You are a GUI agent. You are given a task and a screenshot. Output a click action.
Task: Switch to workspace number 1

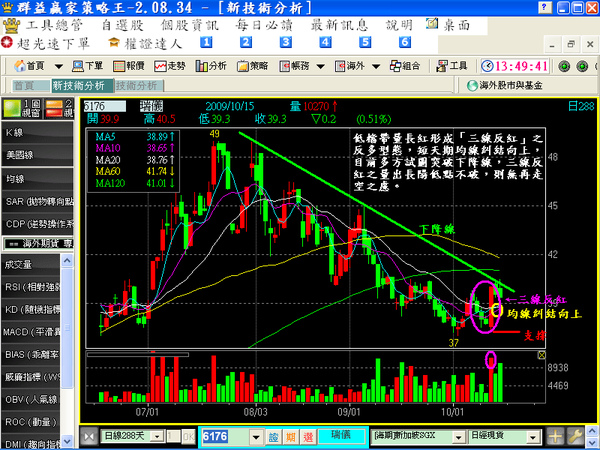tap(206, 42)
